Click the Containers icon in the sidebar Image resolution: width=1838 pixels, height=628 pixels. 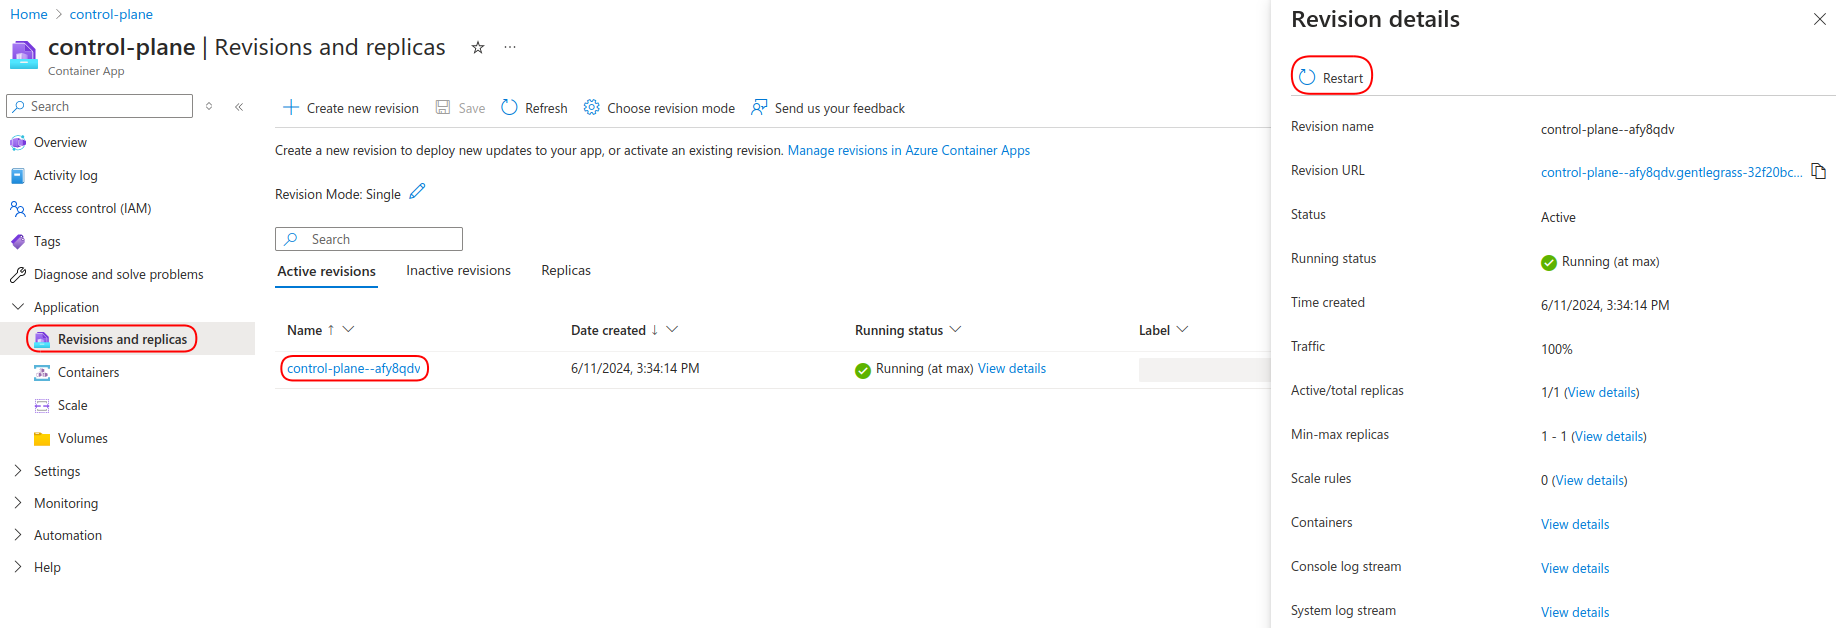coord(42,372)
